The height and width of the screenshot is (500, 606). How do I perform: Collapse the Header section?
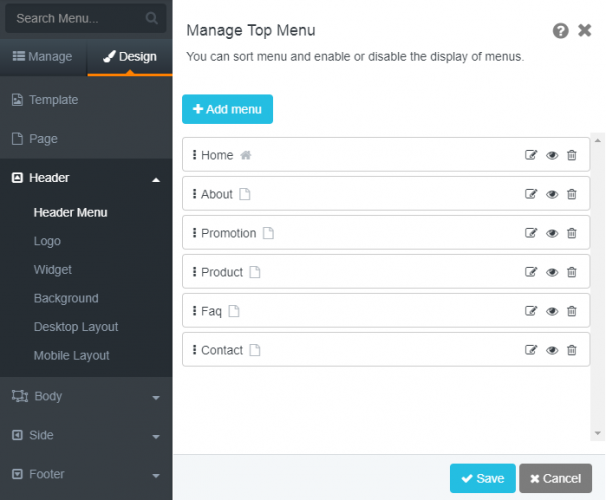[x=155, y=179]
